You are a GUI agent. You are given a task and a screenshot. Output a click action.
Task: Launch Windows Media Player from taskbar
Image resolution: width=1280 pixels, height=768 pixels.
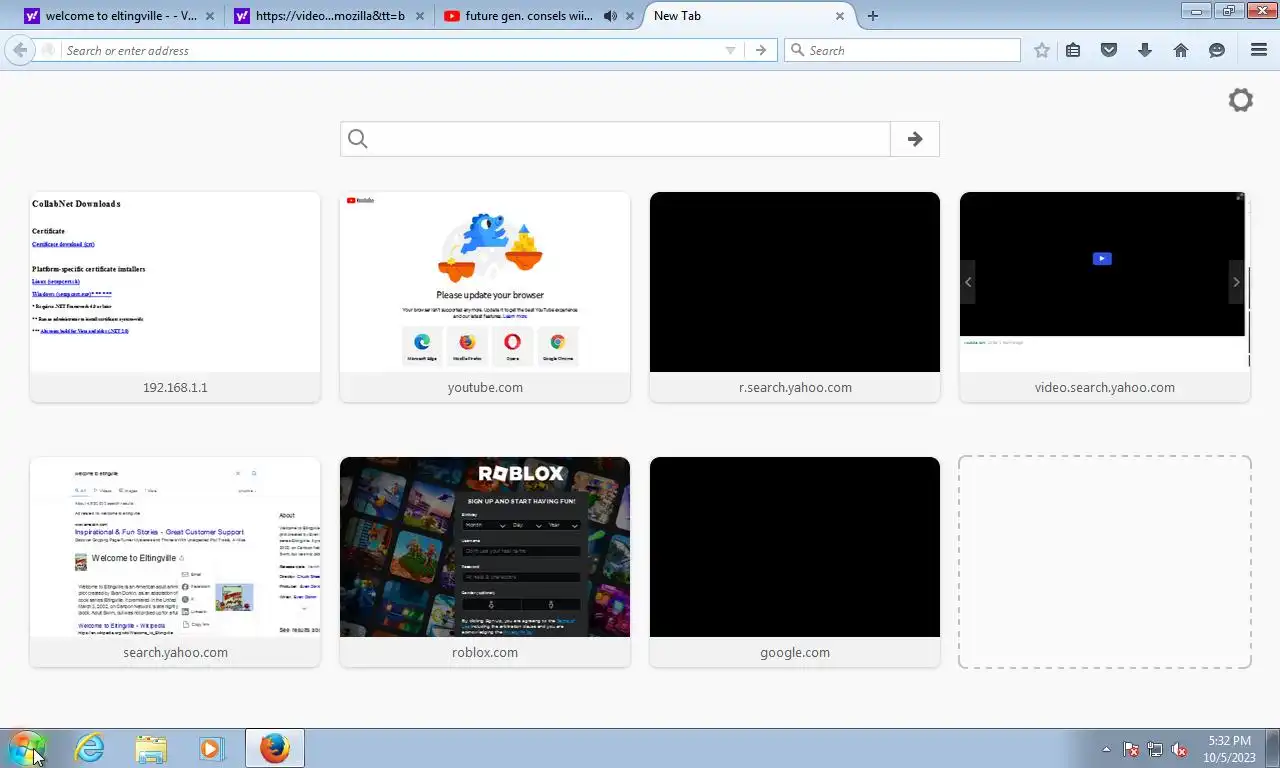(211, 748)
